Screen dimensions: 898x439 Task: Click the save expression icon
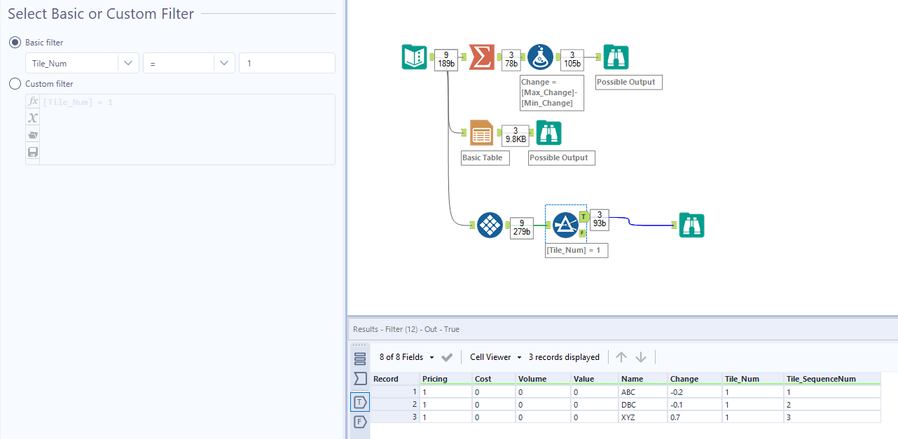[x=33, y=152]
